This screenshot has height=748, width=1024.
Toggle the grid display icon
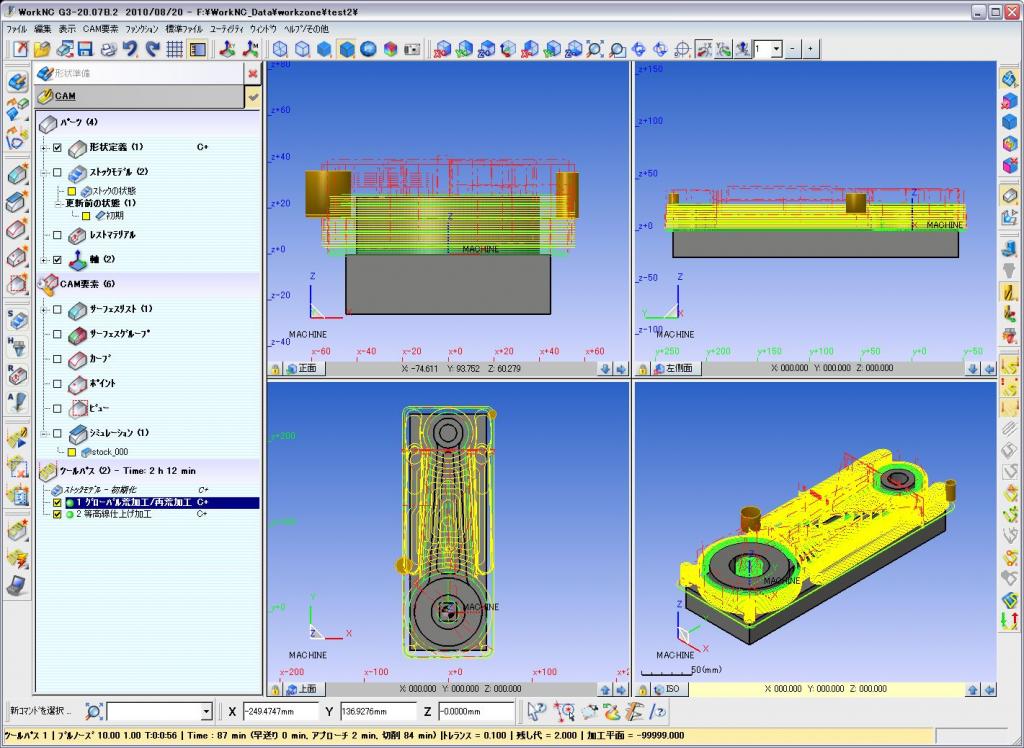(x=175, y=49)
